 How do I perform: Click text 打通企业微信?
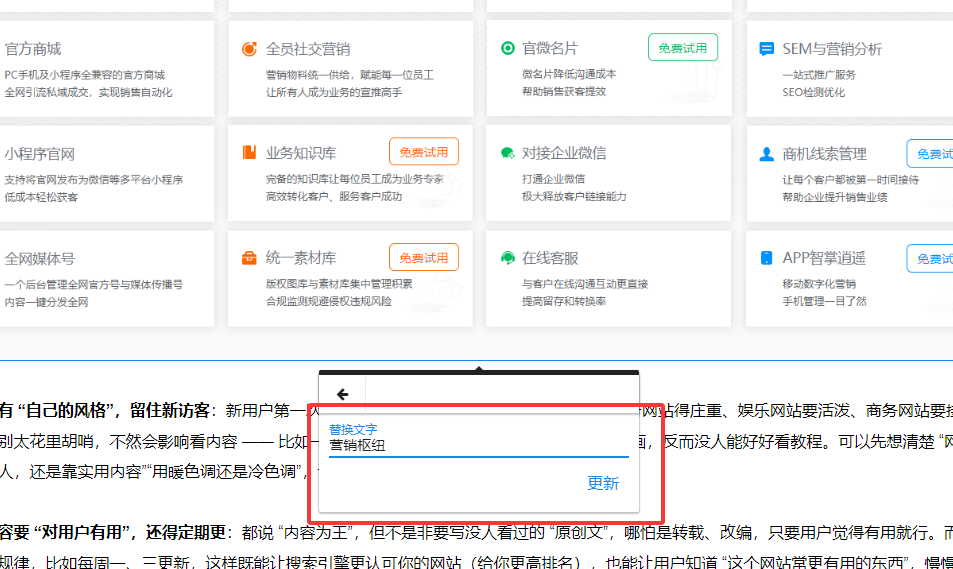tap(553, 179)
